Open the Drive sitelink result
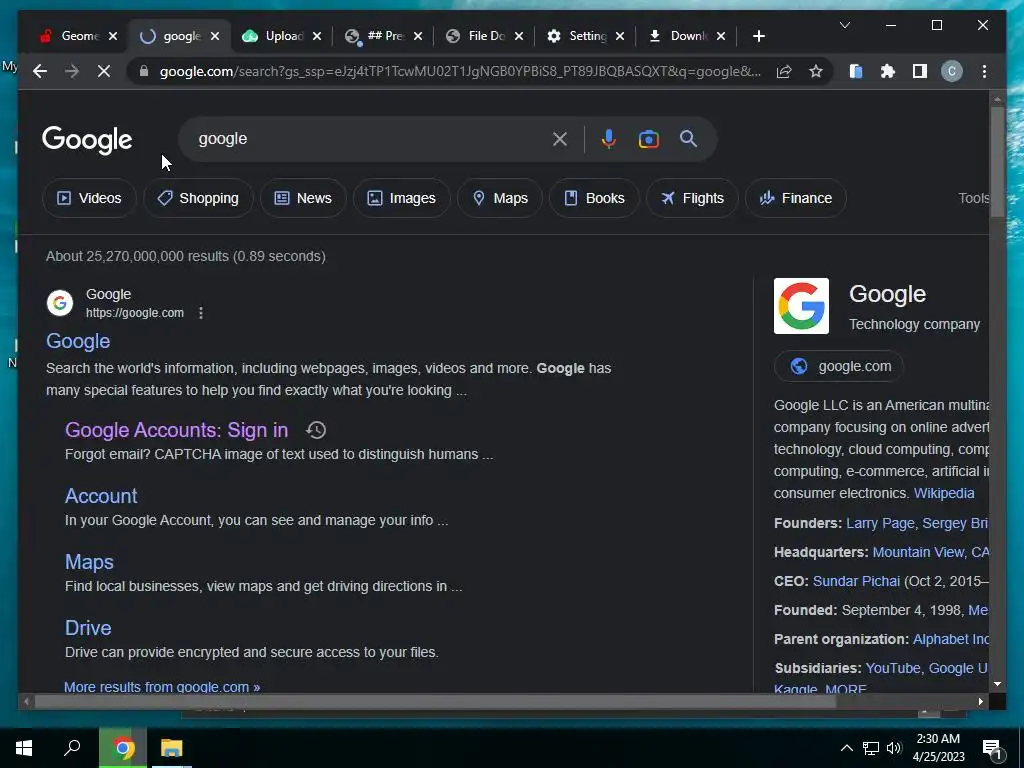The image size is (1024, 768). (88, 628)
